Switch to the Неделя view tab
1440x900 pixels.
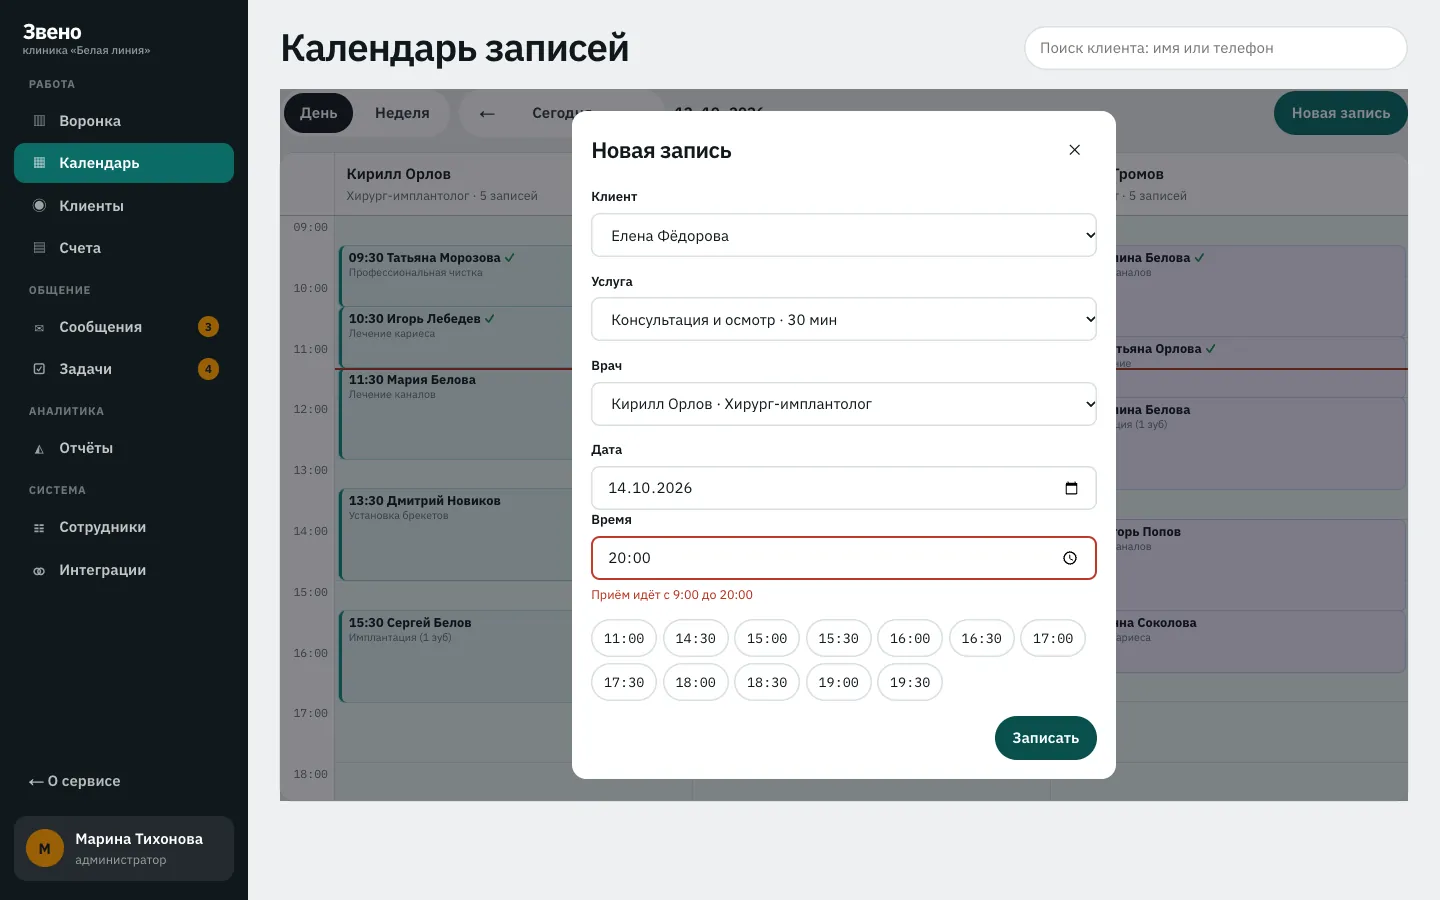pyautogui.click(x=402, y=113)
